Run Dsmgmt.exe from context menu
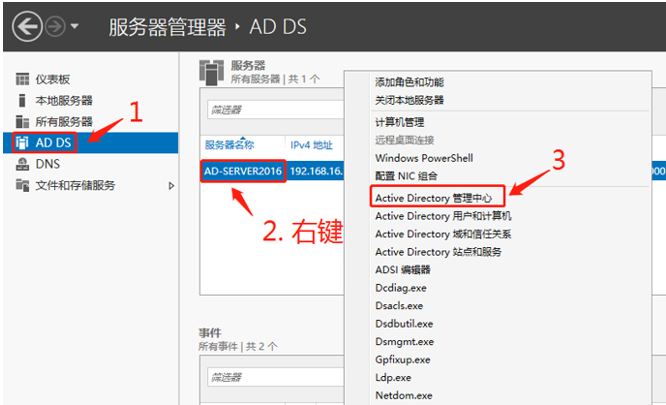The height and width of the screenshot is (405, 666). 405,341
